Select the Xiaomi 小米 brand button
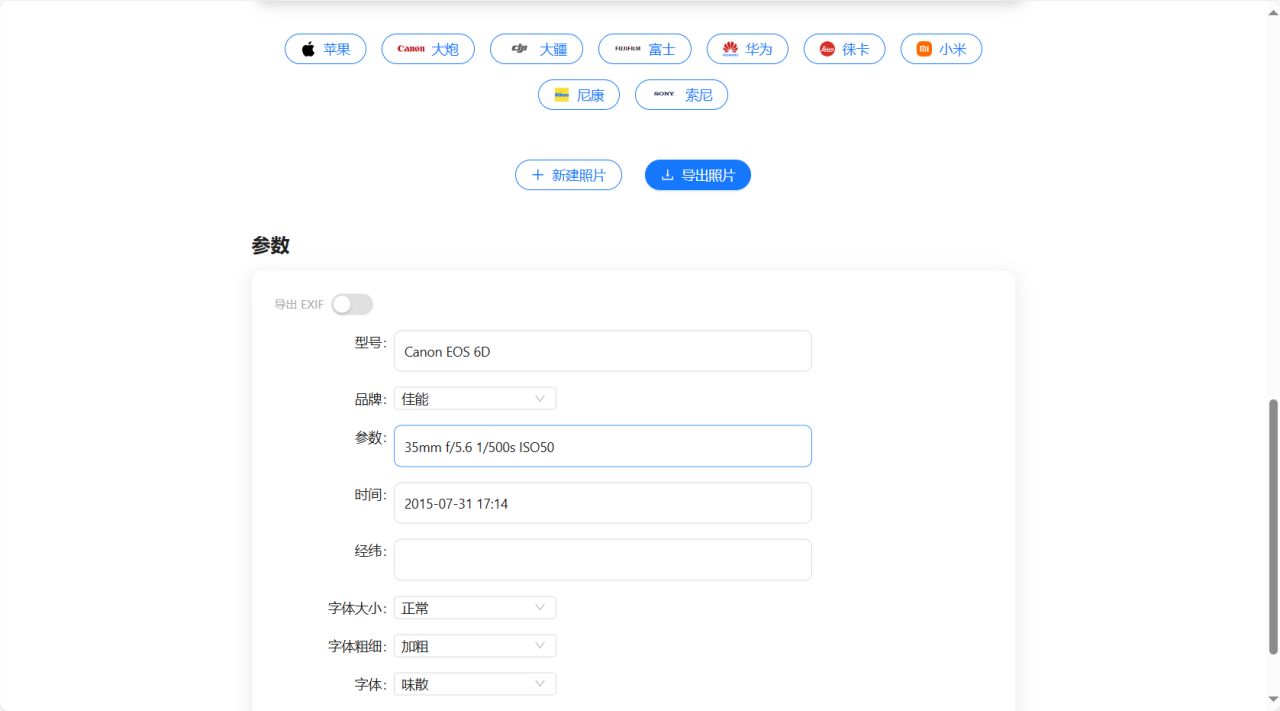The image size is (1280, 711). [941, 49]
